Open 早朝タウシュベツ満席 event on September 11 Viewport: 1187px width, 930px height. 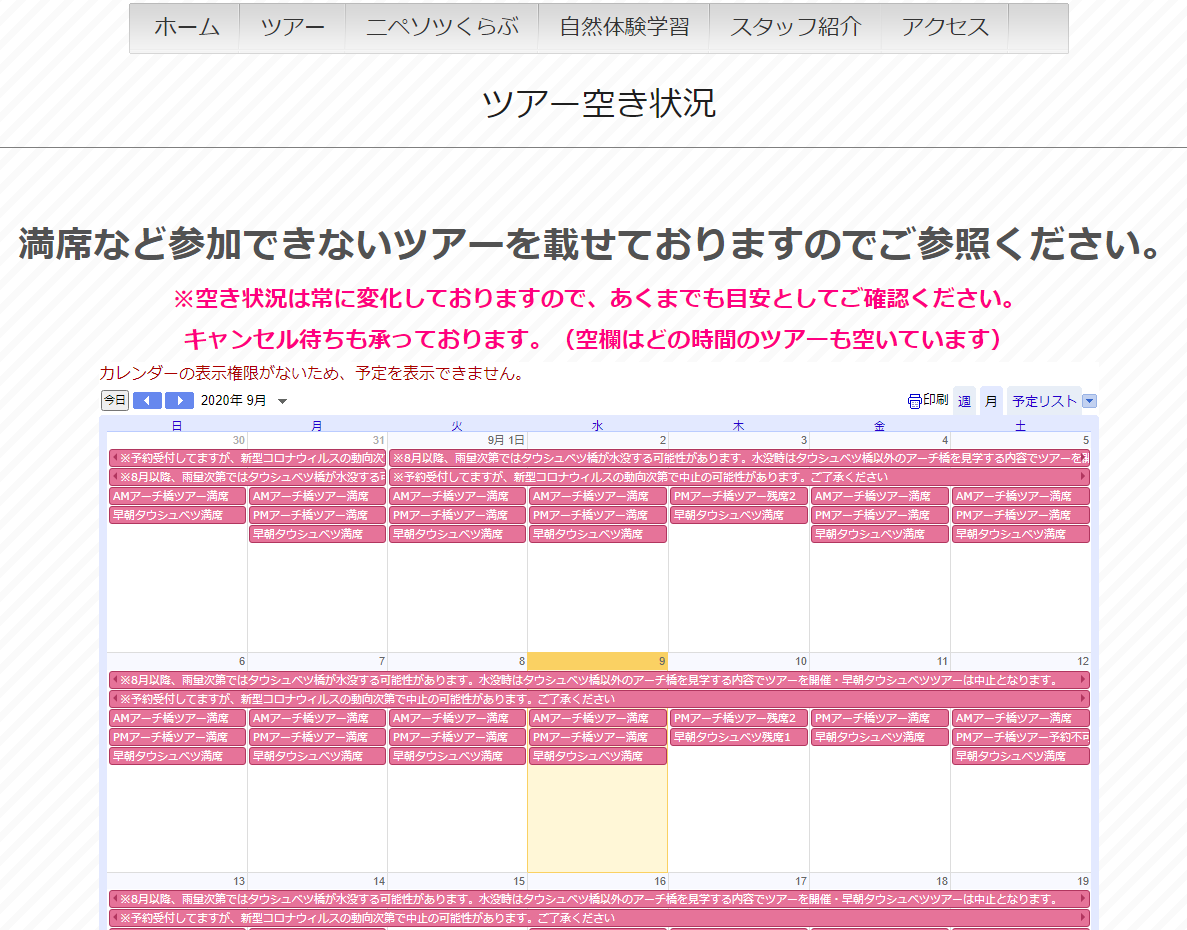[x=880, y=736]
